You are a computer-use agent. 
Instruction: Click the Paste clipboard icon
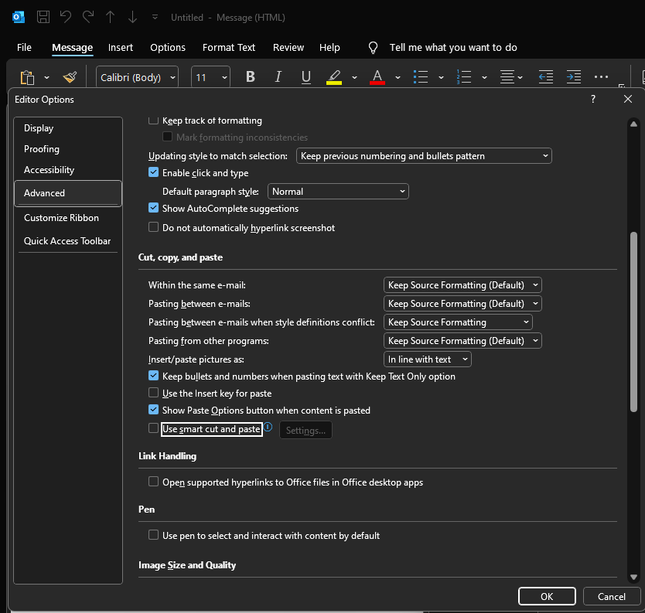tap(28, 77)
